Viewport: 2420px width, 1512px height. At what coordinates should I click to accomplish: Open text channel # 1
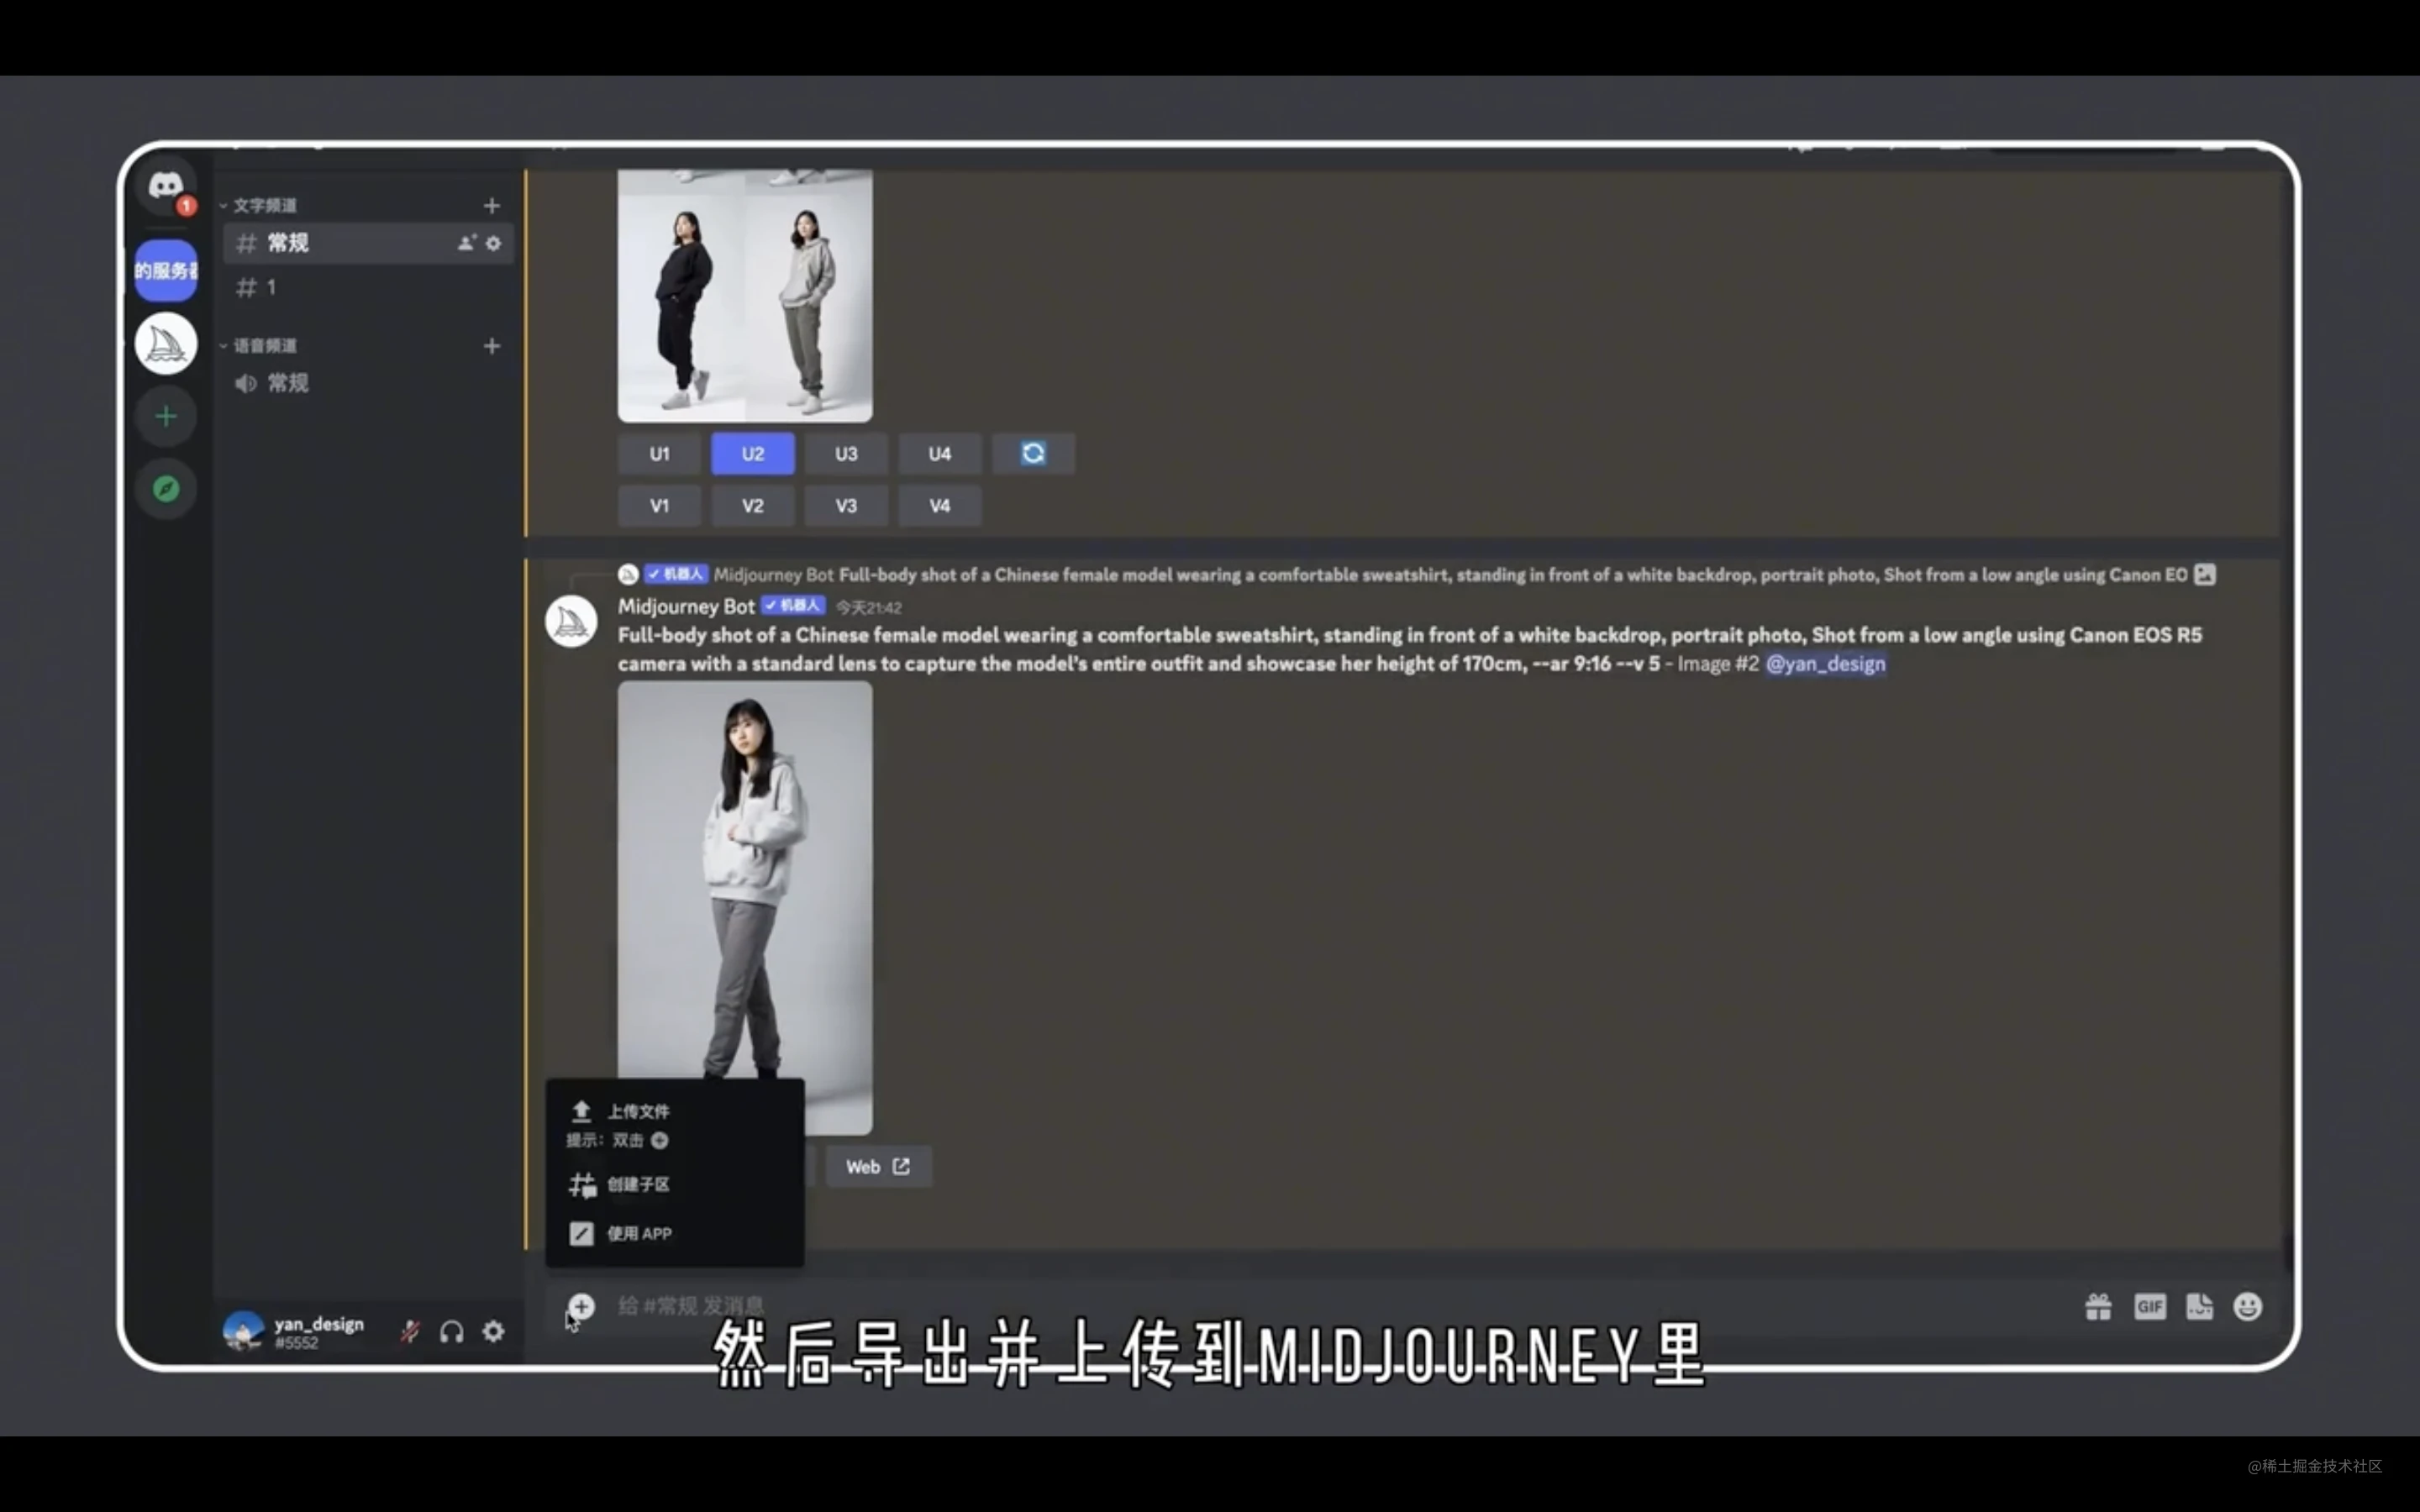[366, 288]
